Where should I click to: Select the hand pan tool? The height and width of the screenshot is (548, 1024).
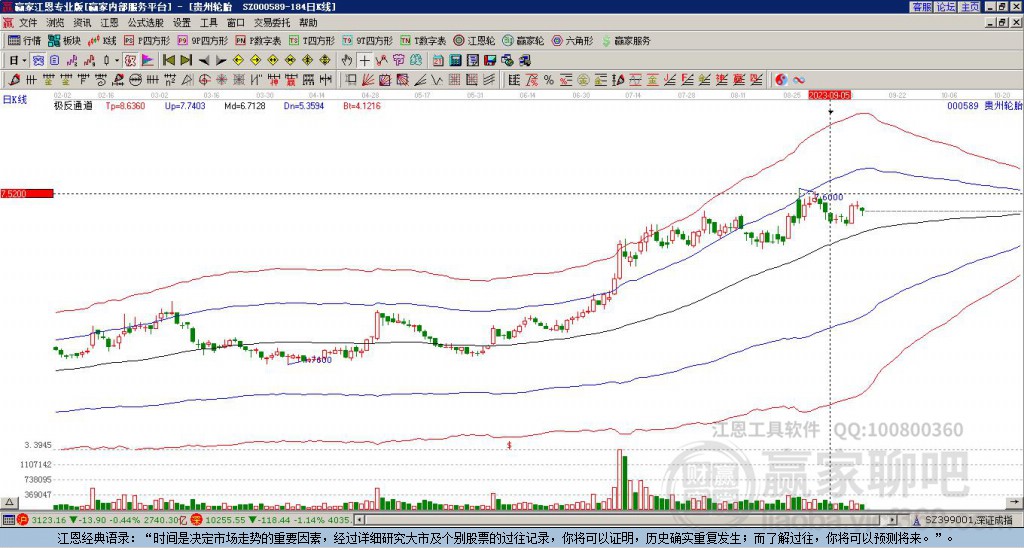pos(347,60)
